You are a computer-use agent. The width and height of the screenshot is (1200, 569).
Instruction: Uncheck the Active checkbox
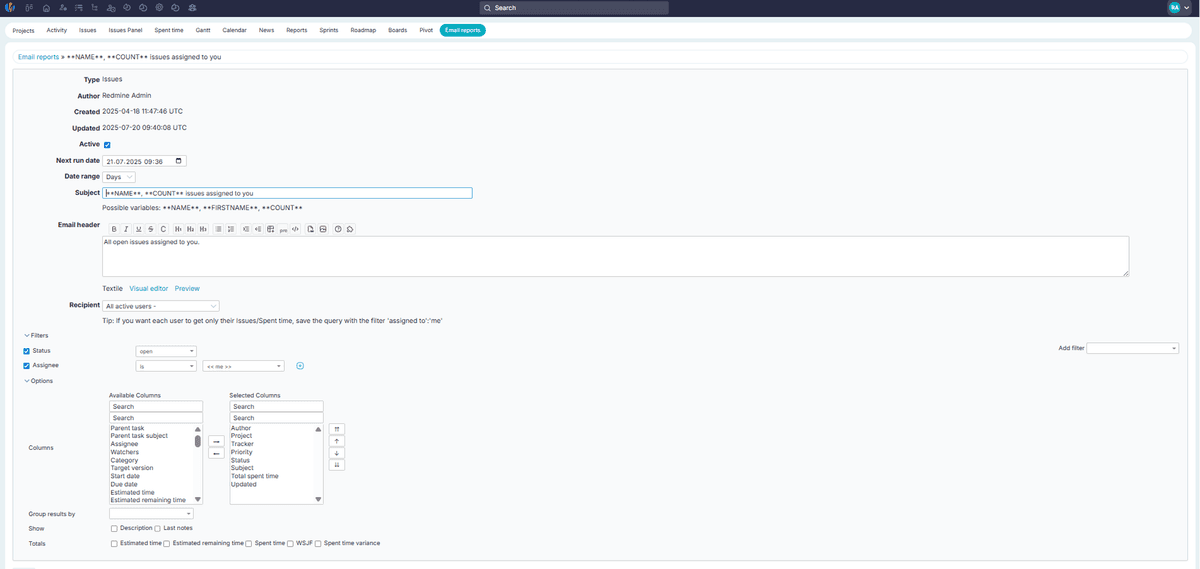[107, 145]
